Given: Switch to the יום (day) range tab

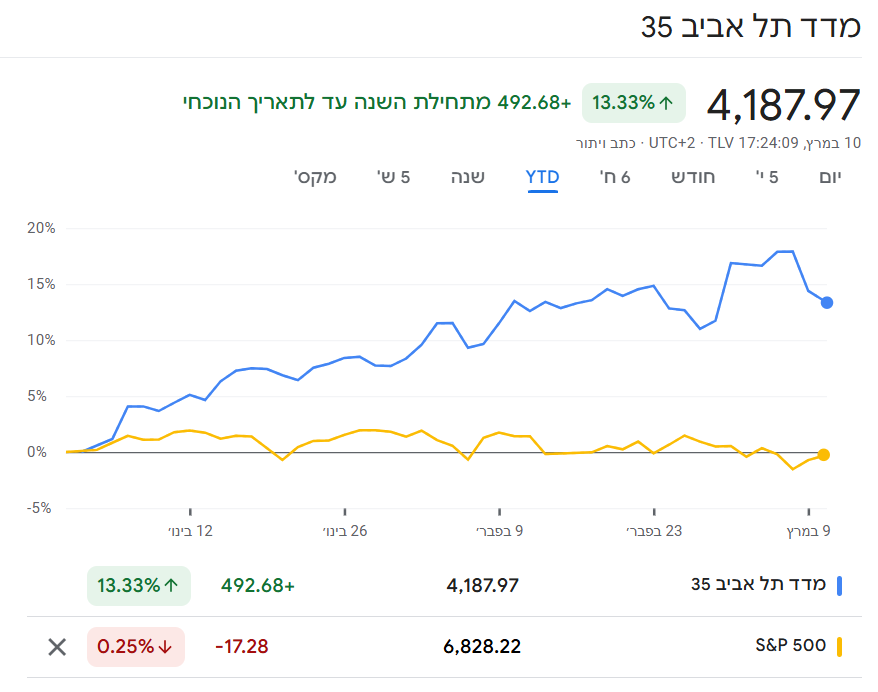Looking at the screenshot, I should tap(830, 178).
